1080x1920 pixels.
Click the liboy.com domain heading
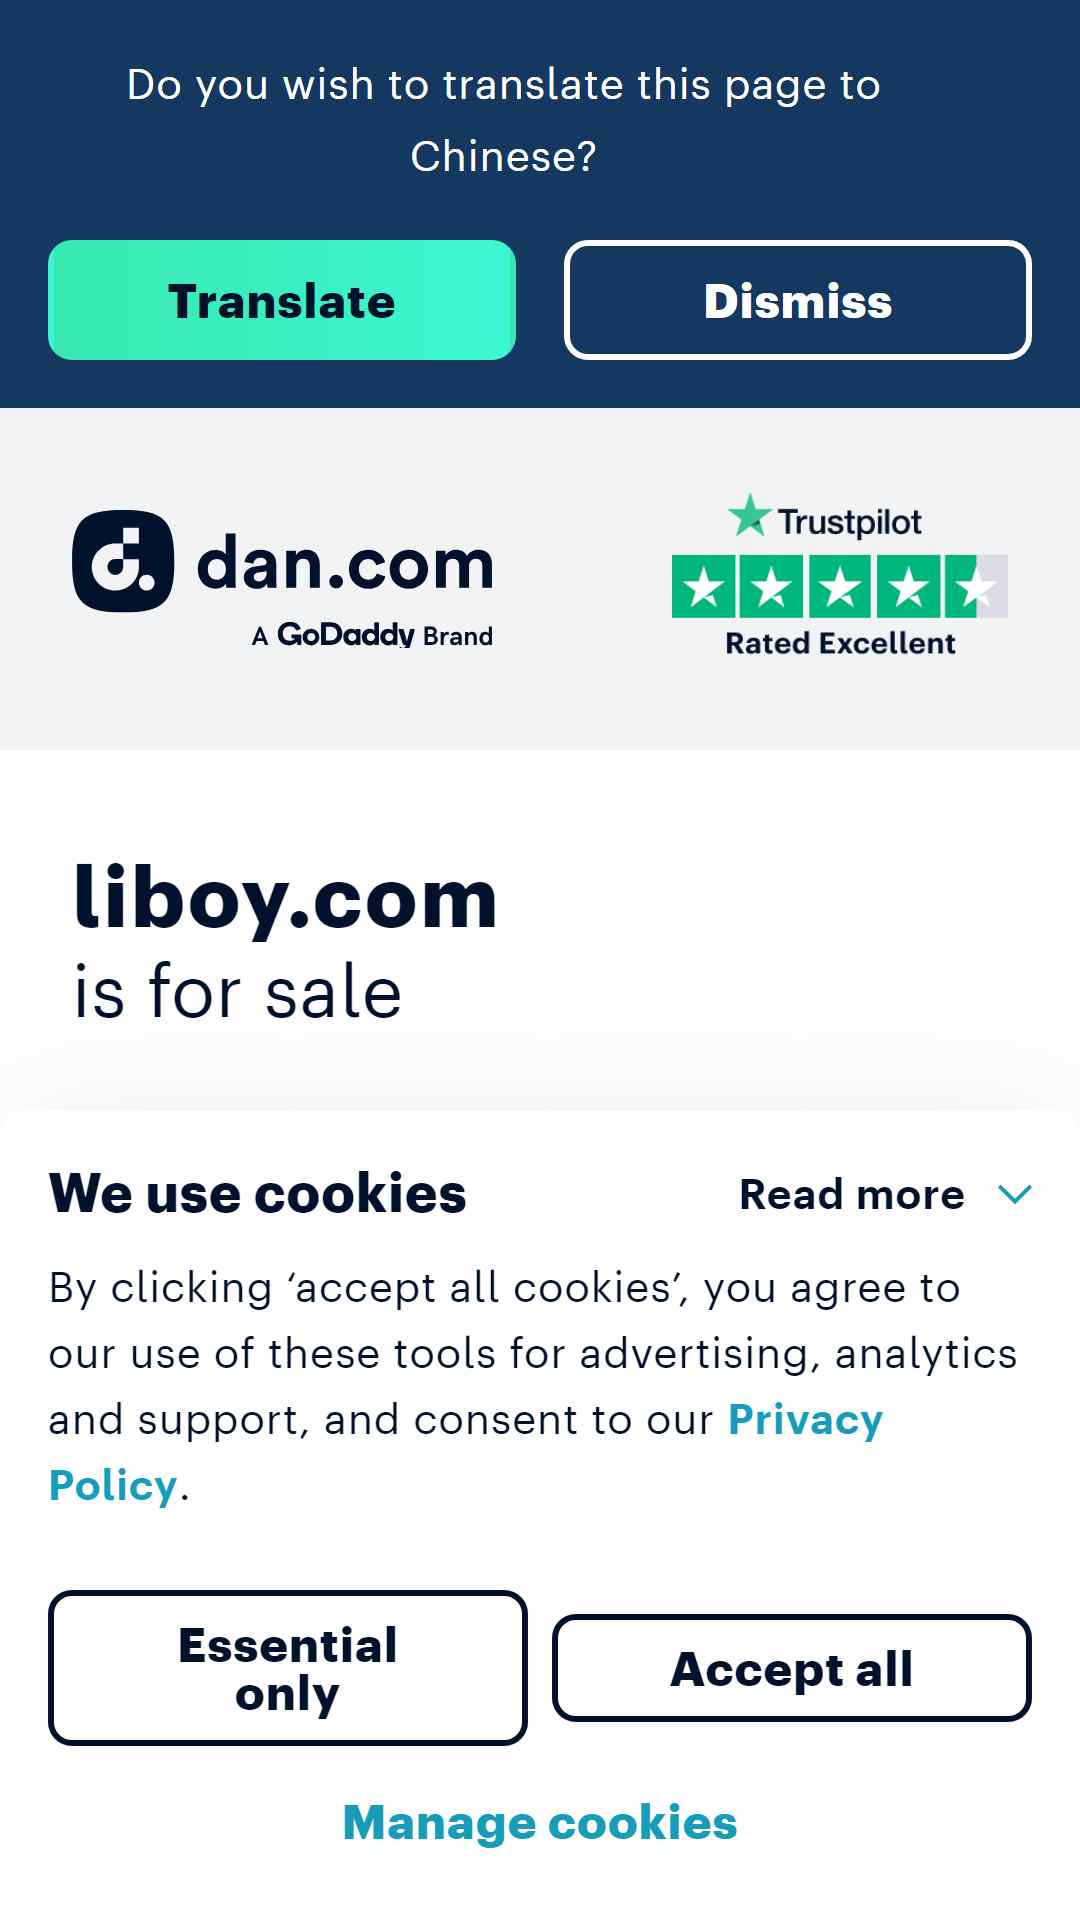click(285, 897)
